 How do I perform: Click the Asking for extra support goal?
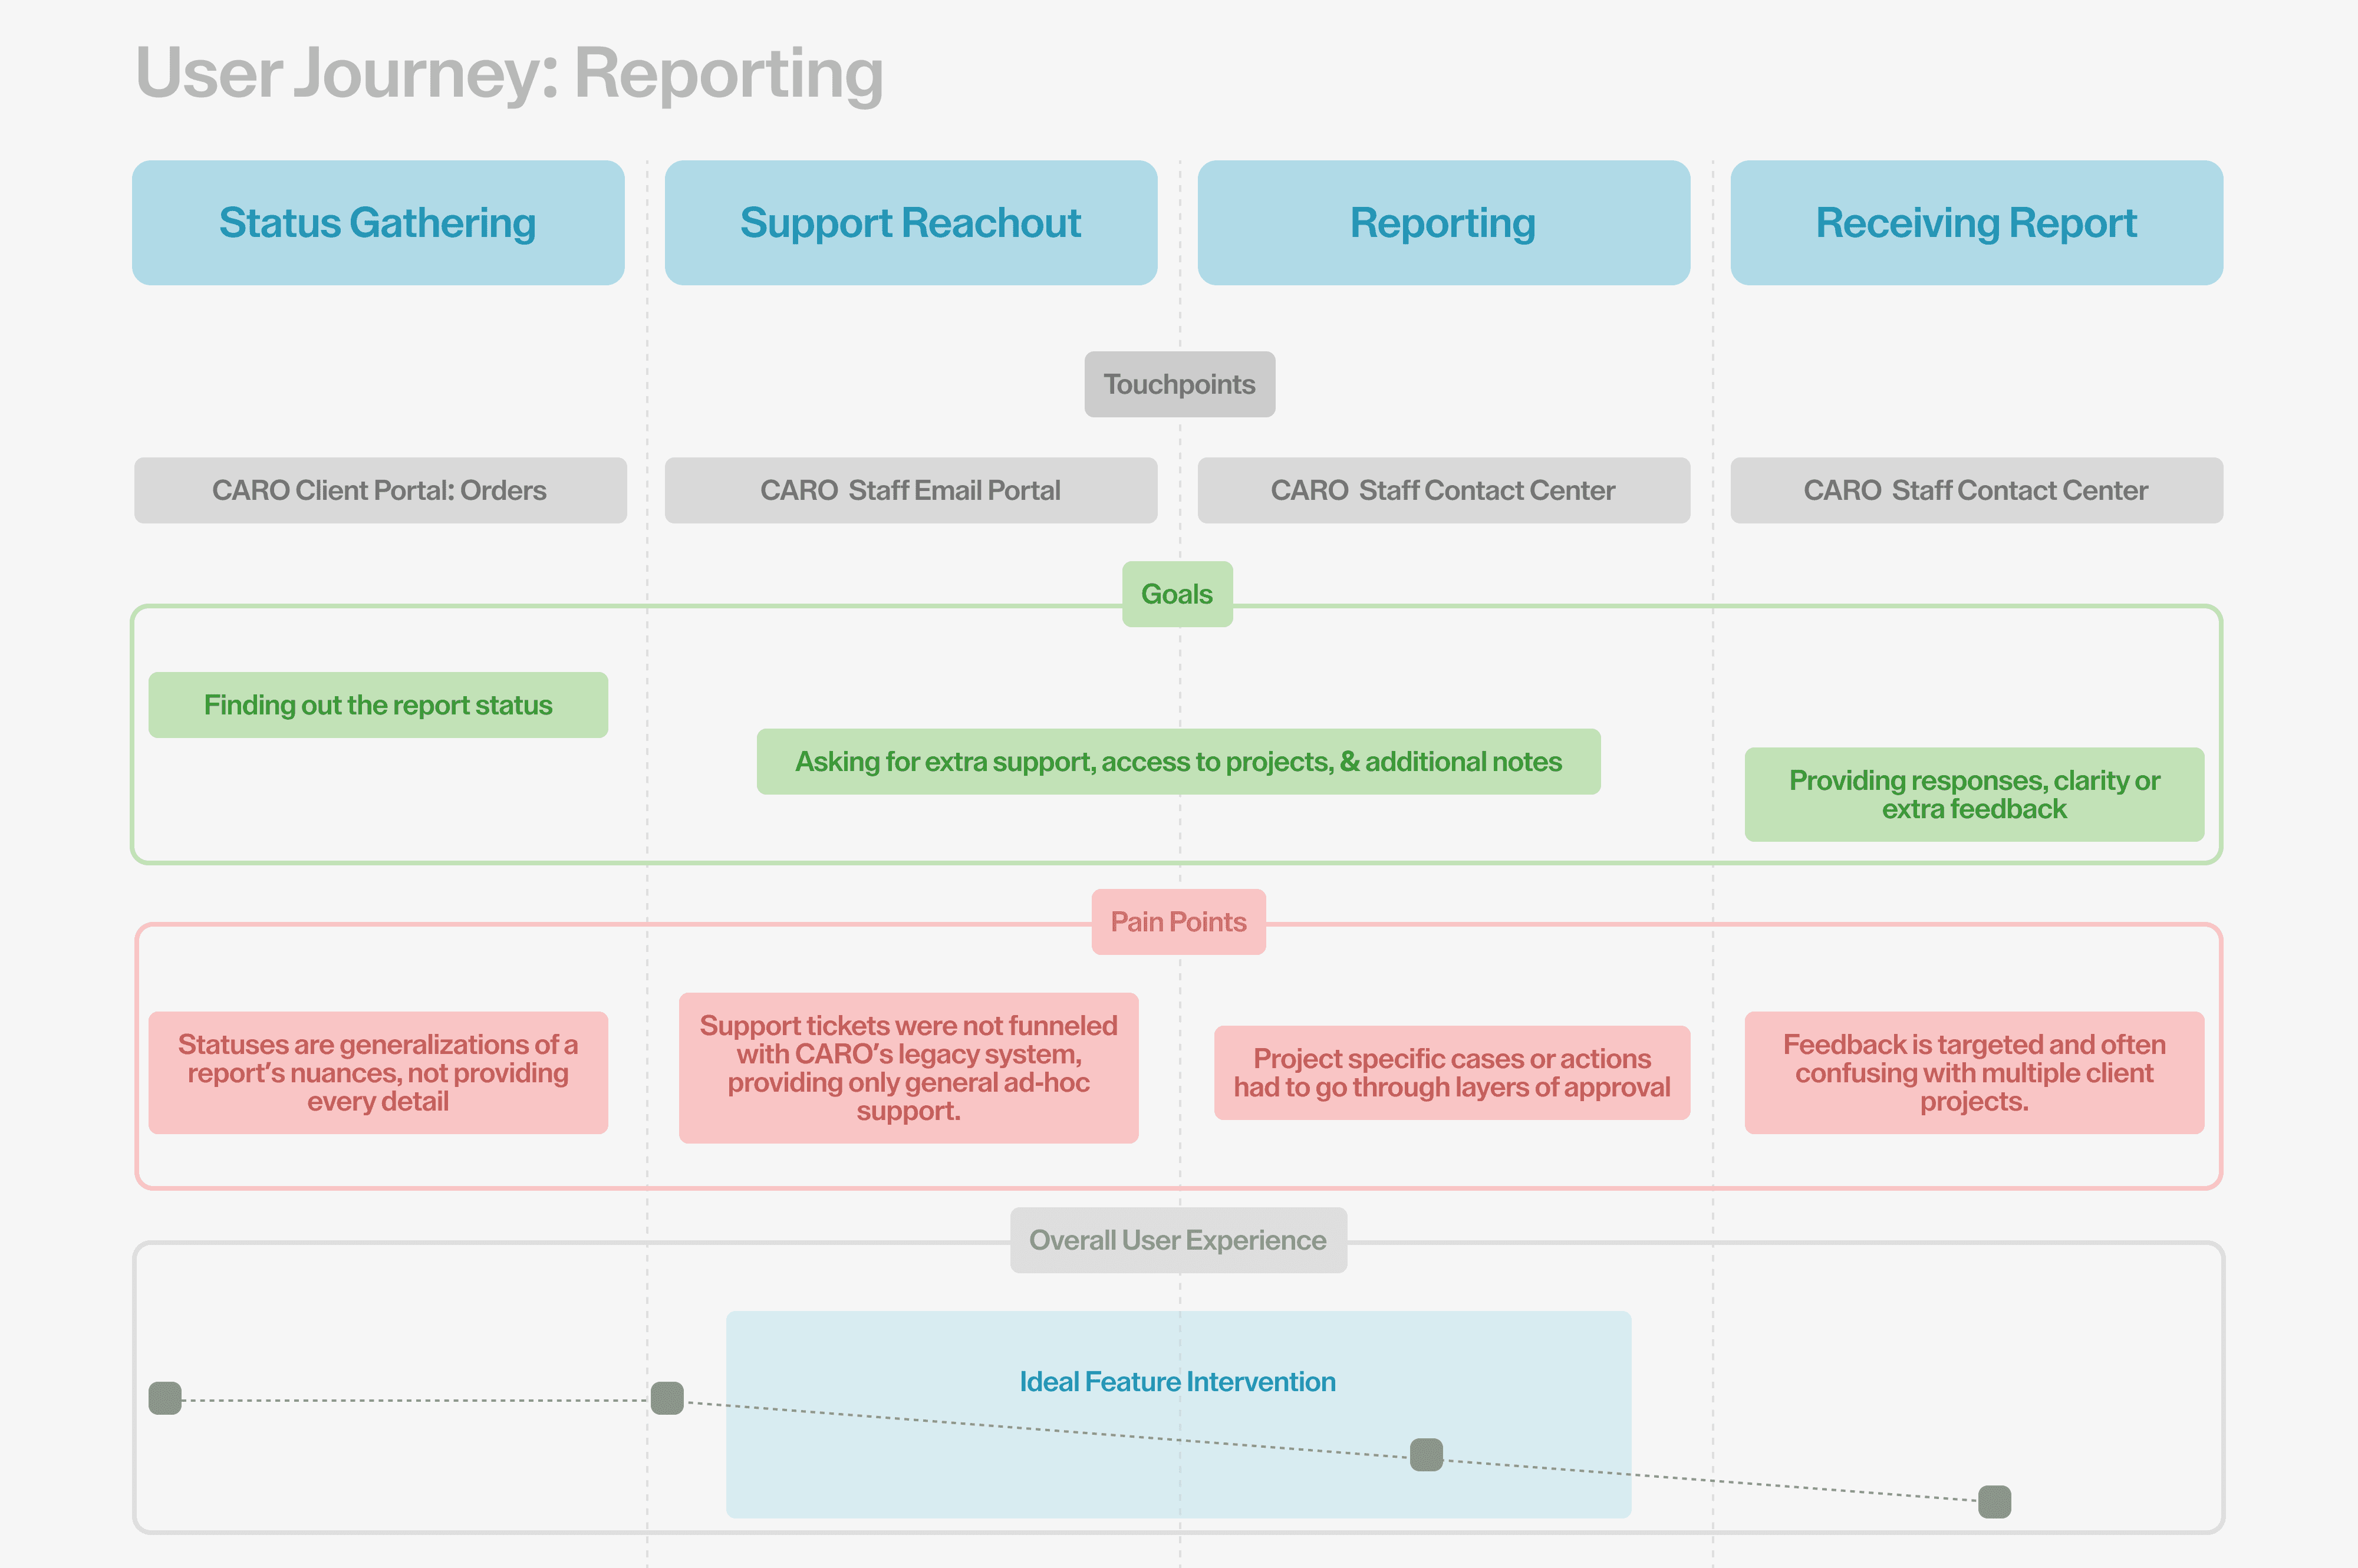click(1178, 762)
